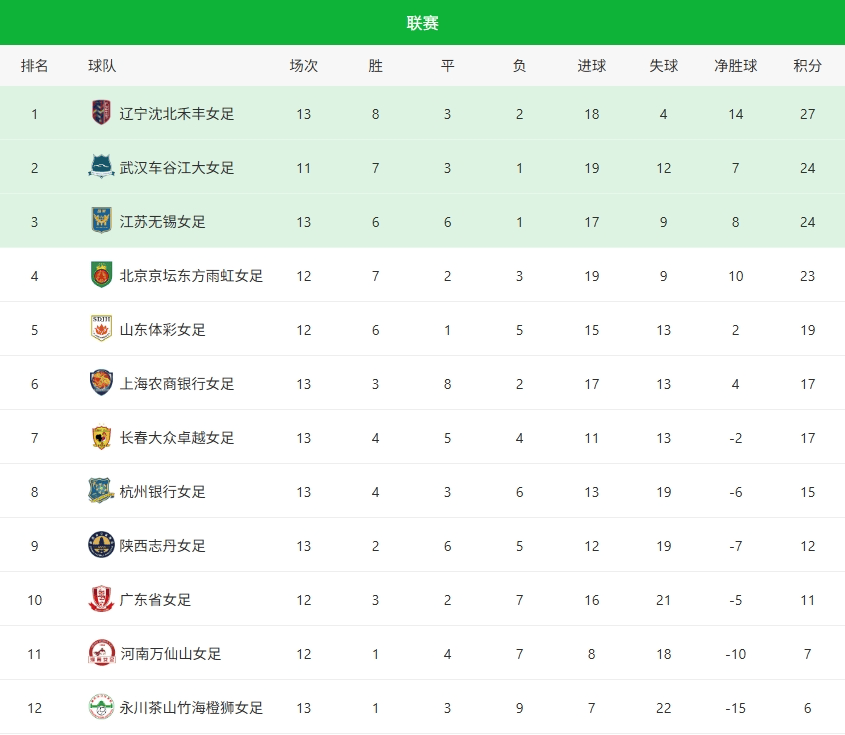Select the 联赛 tab header
The width and height of the screenshot is (845, 735).
422,23
